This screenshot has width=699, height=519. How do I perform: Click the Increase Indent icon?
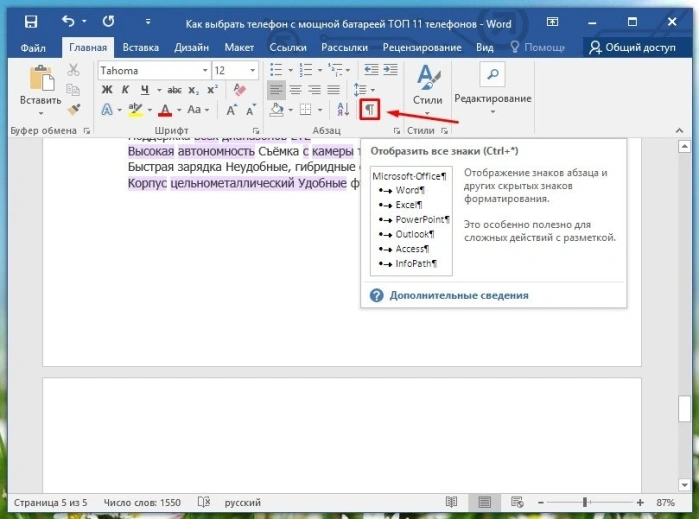(391, 70)
